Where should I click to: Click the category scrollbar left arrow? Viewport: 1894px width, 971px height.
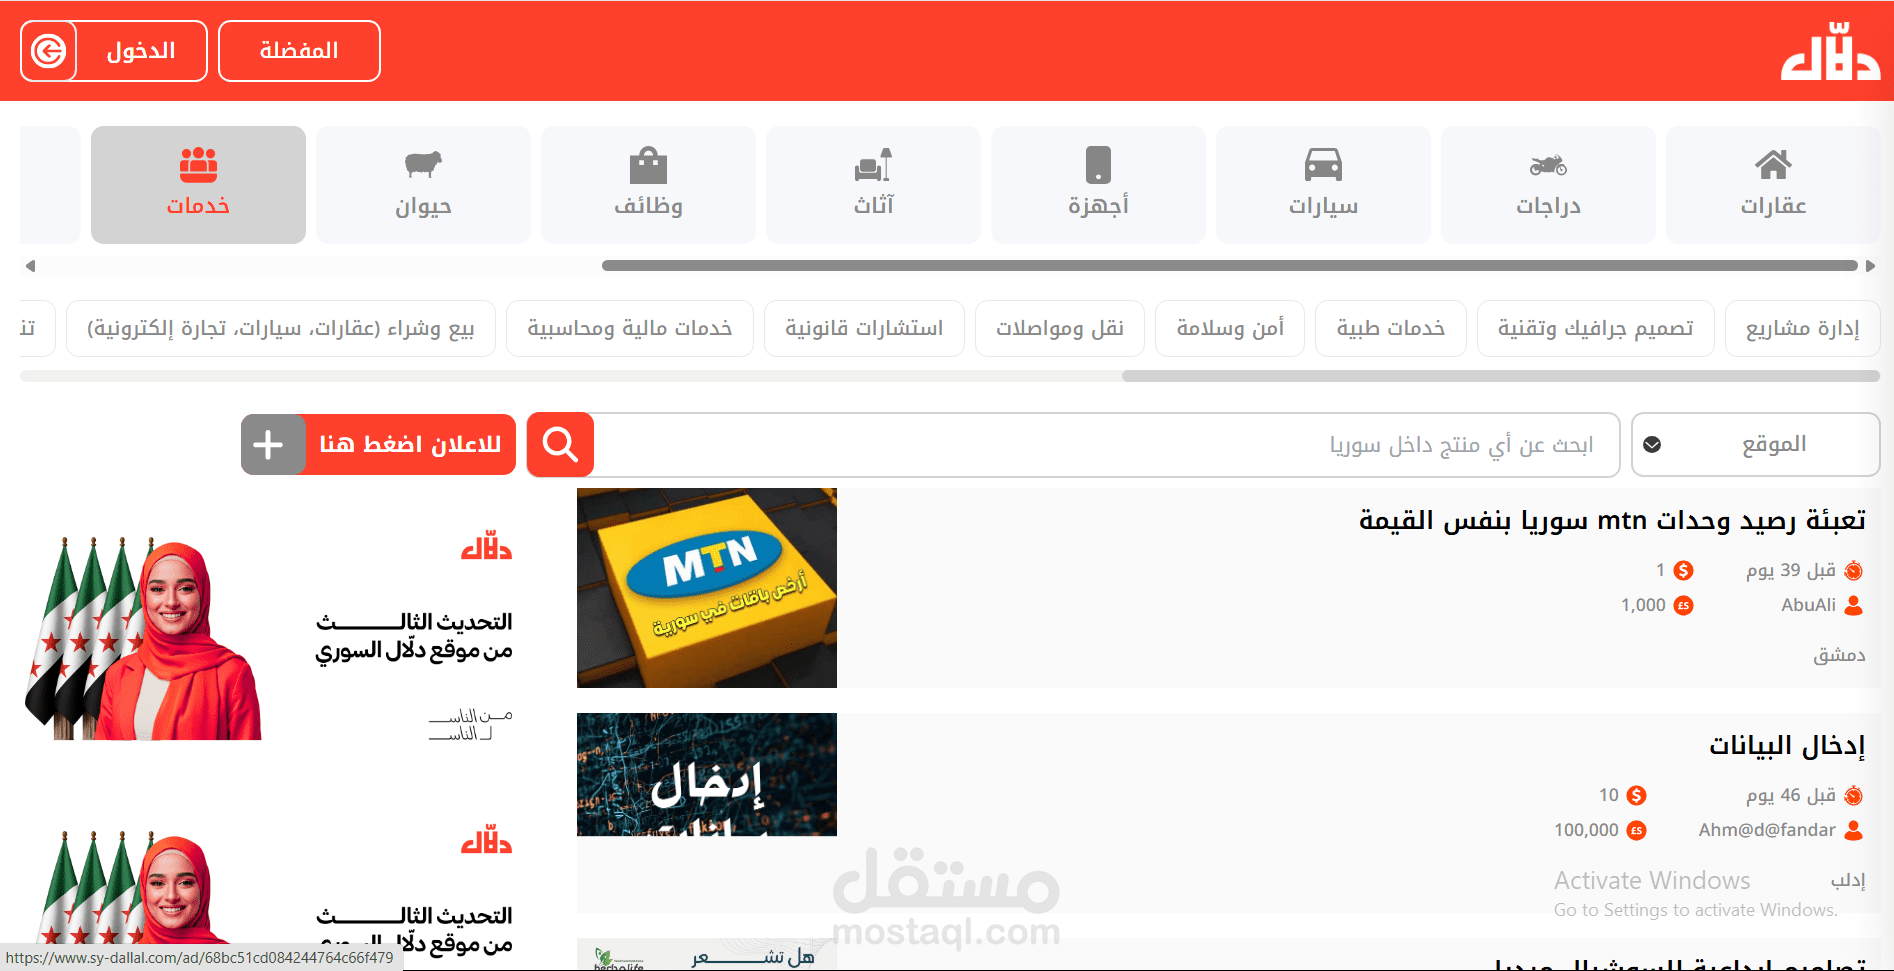tap(30, 266)
